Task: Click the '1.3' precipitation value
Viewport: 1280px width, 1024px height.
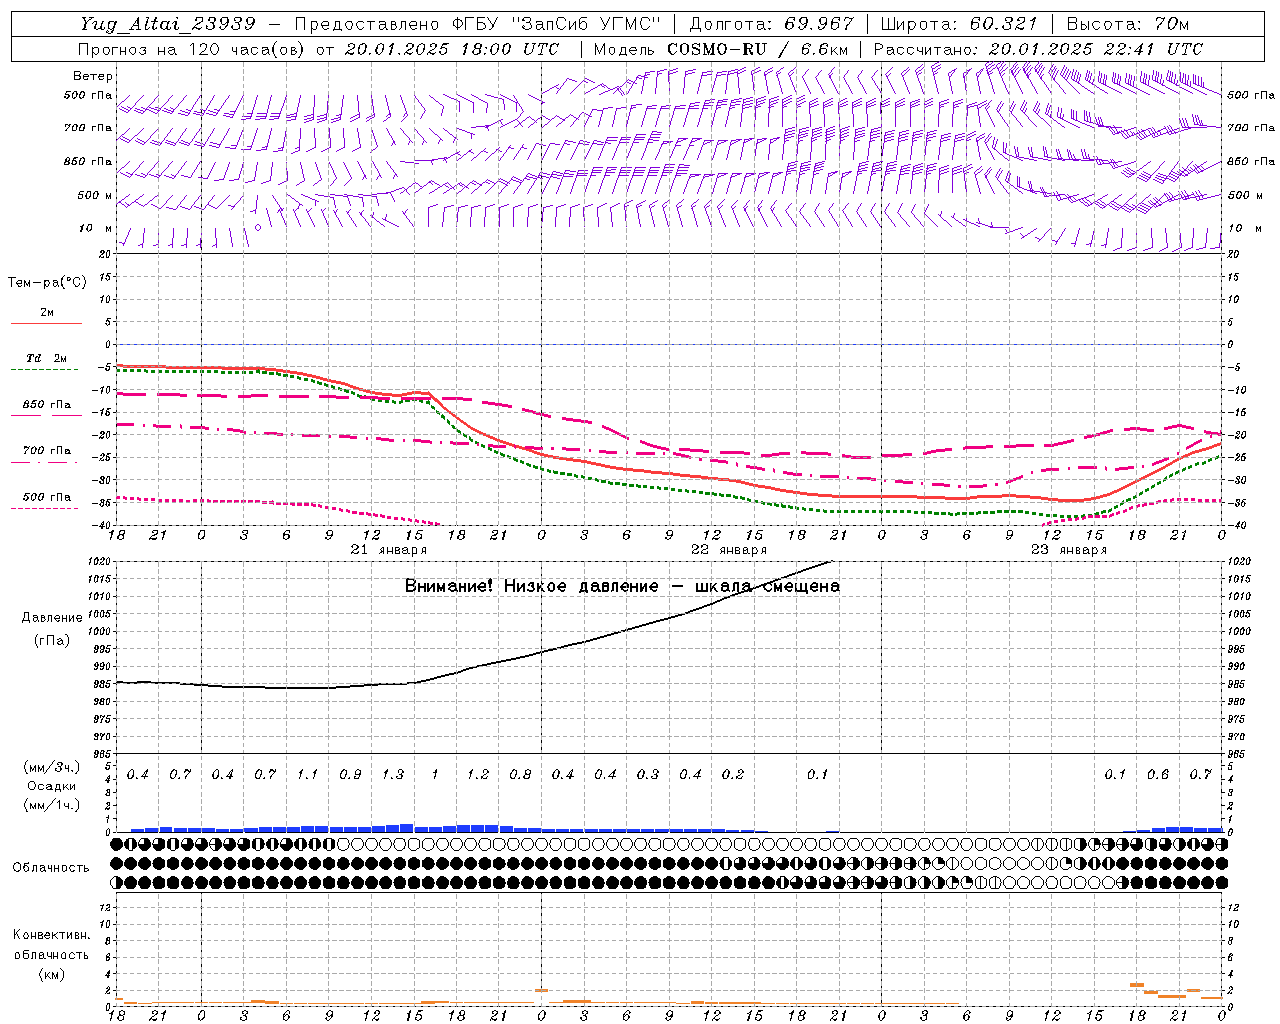Action: (x=393, y=775)
